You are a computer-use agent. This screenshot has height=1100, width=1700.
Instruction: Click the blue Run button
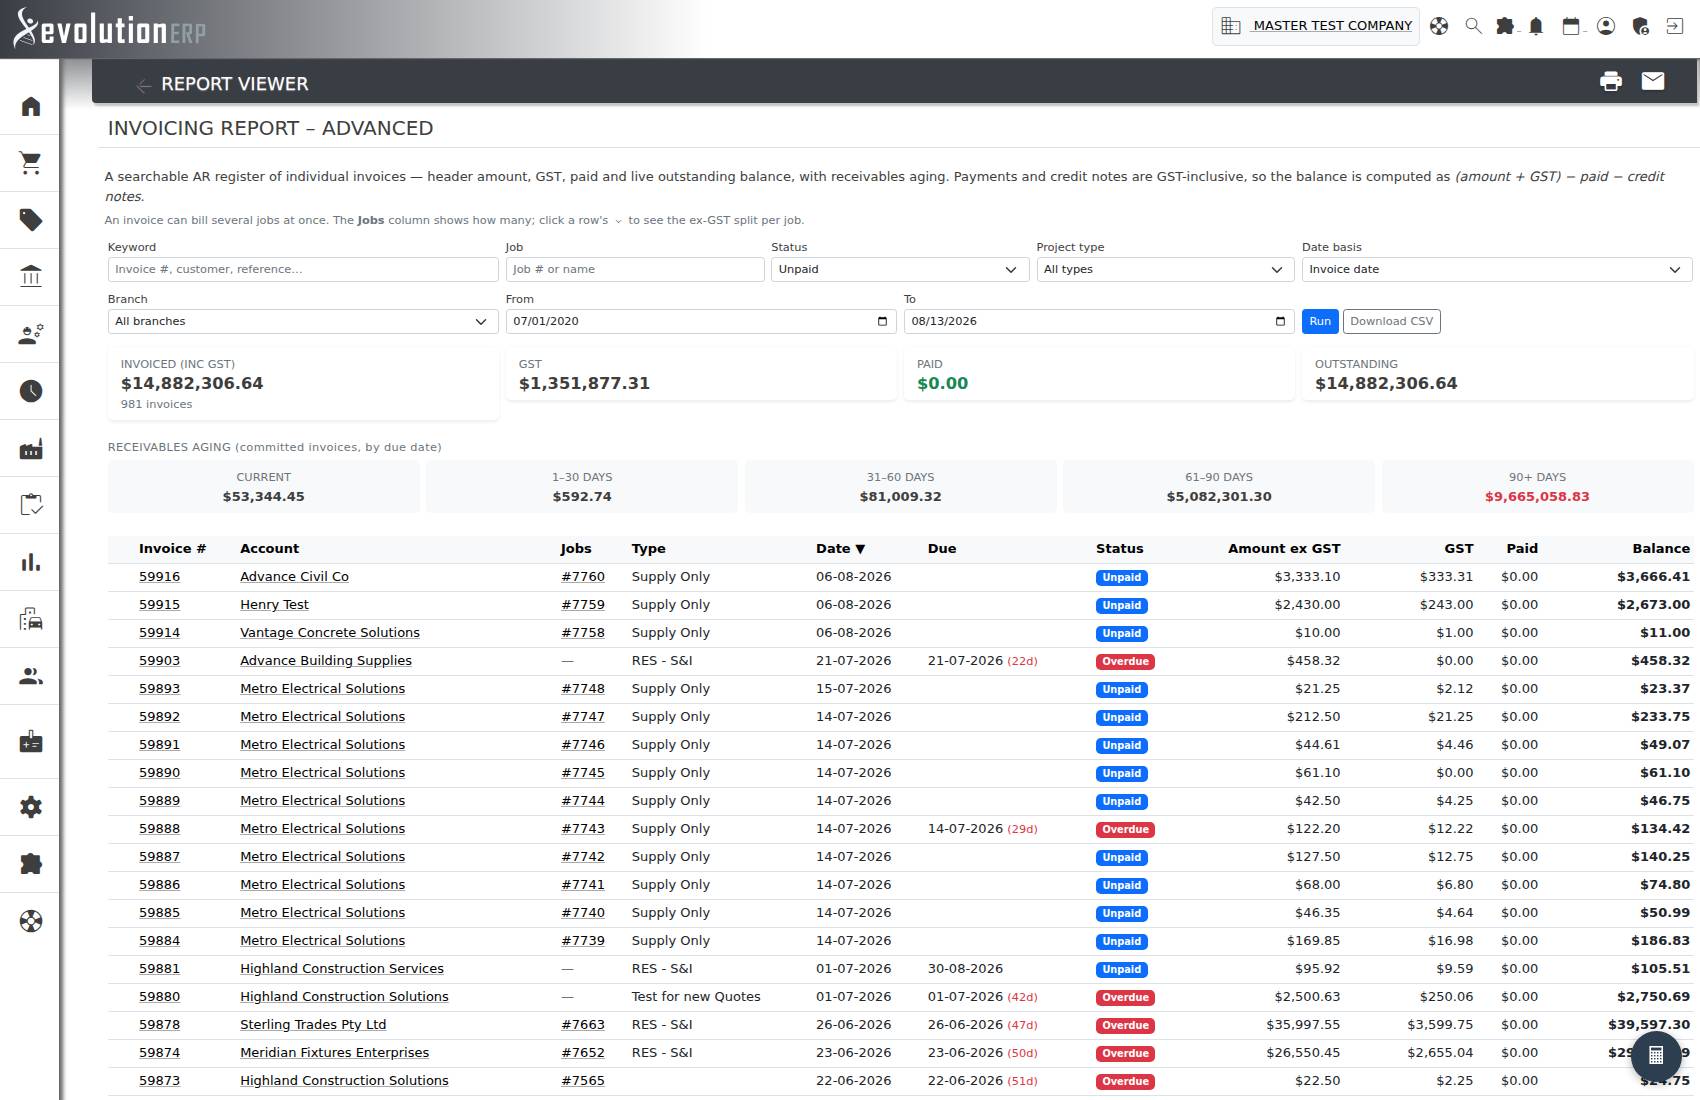pyautogui.click(x=1320, y=321)
